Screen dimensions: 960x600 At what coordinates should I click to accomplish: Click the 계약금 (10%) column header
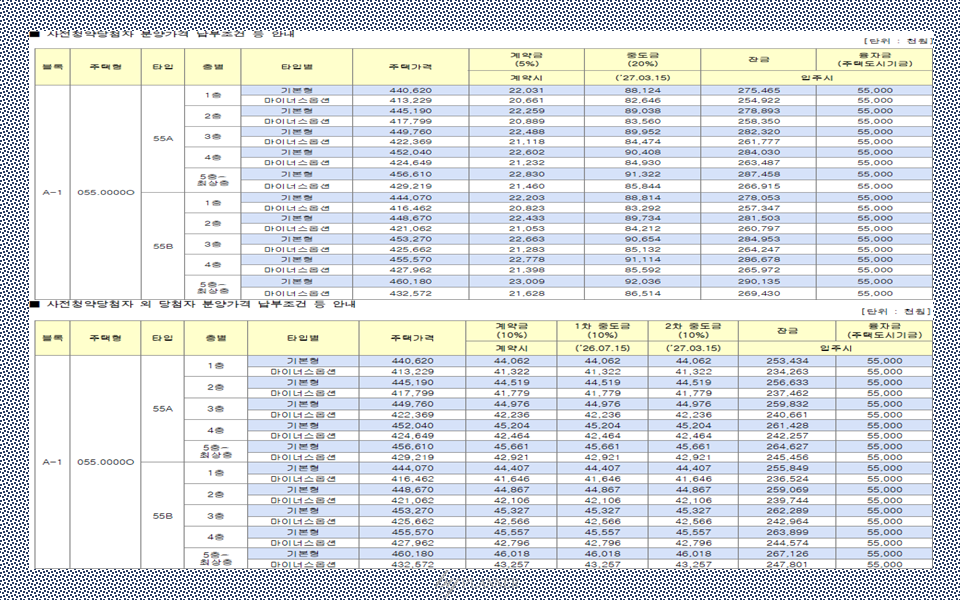coord(512,331)
